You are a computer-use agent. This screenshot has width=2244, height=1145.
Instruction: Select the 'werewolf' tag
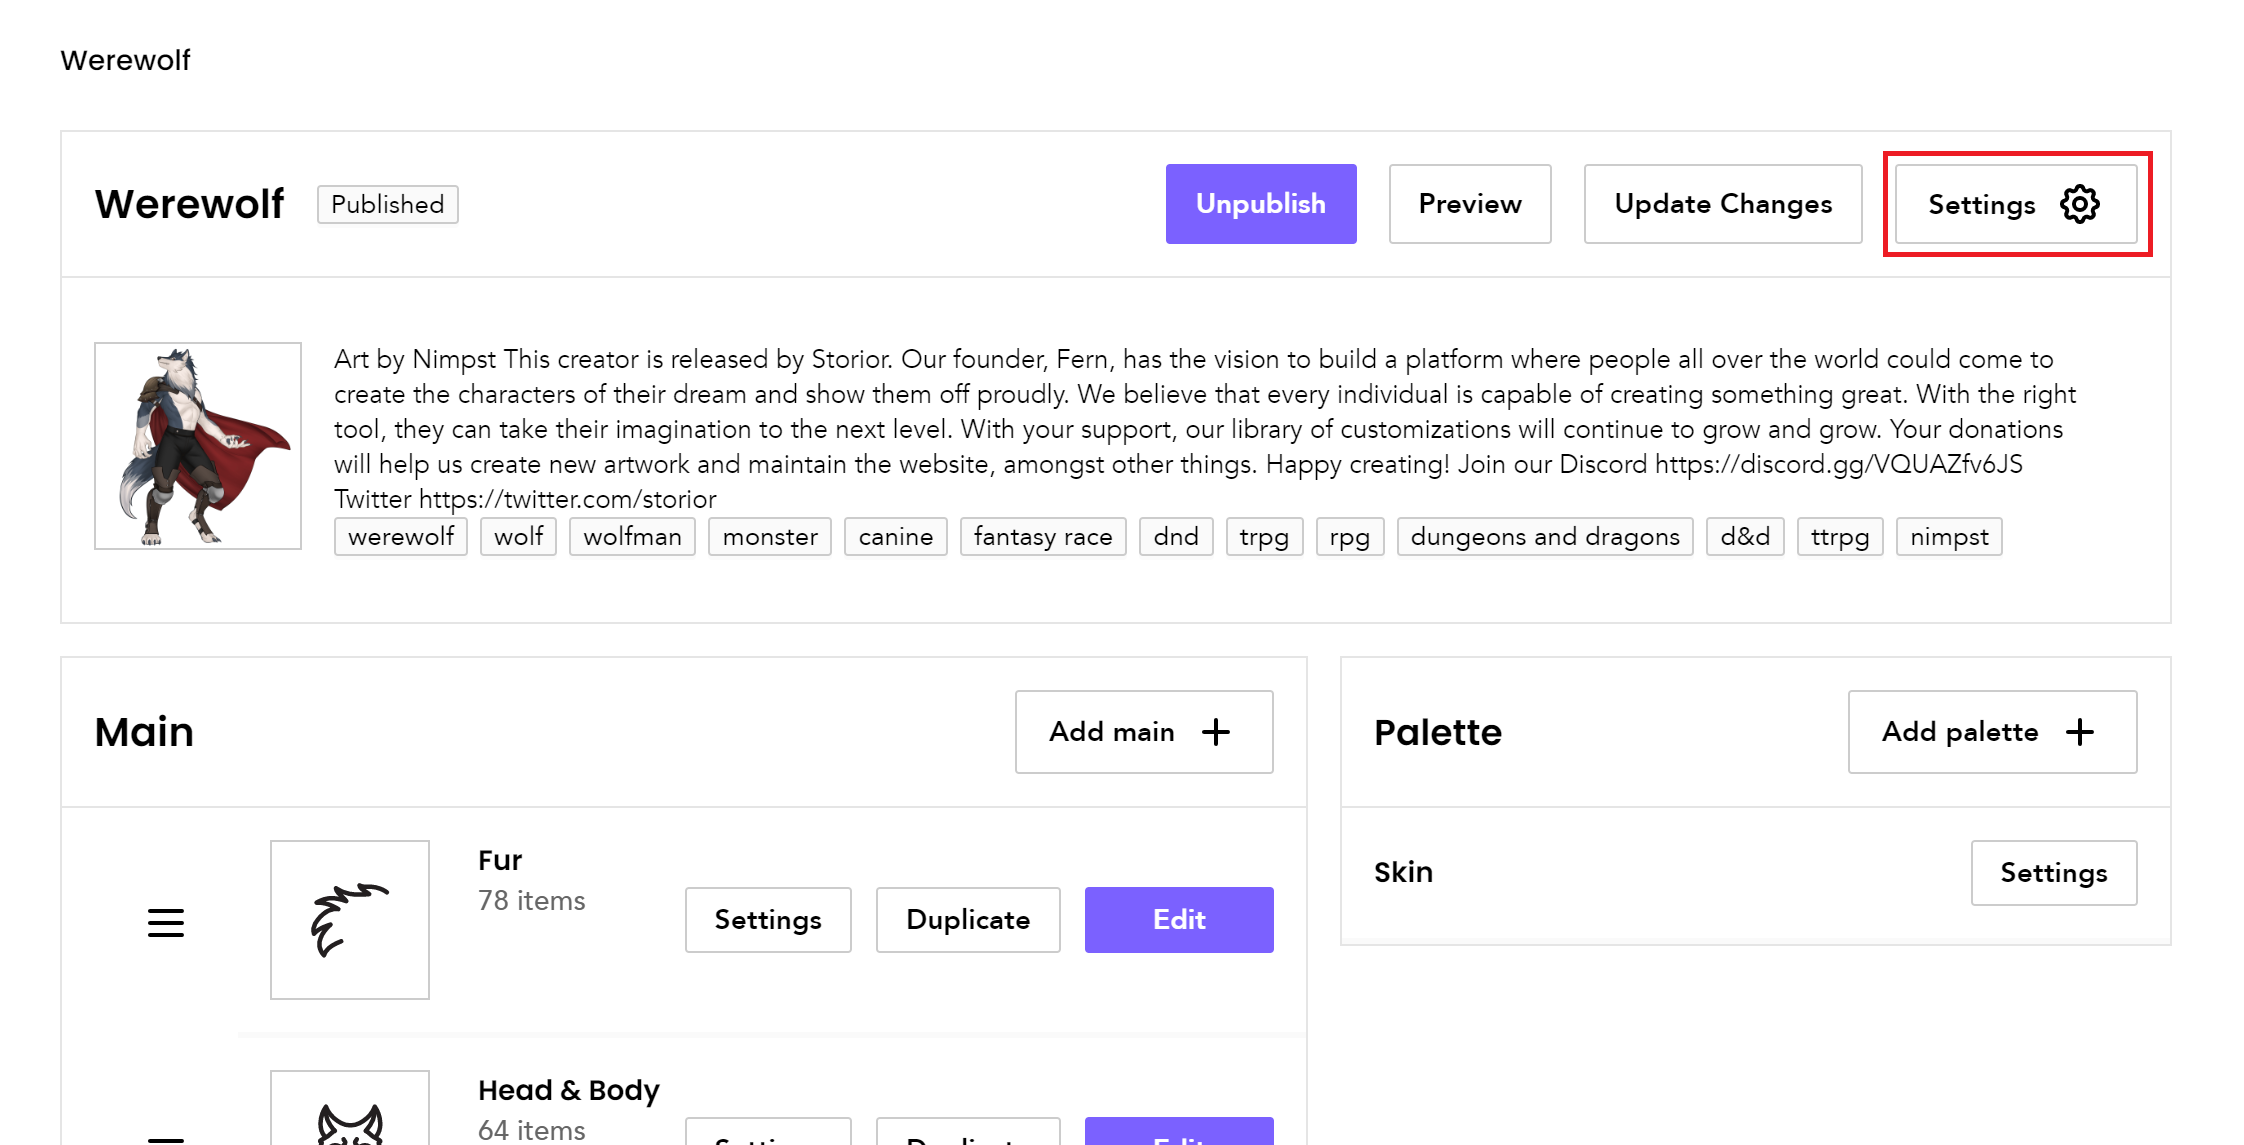[x=400, y=537]
